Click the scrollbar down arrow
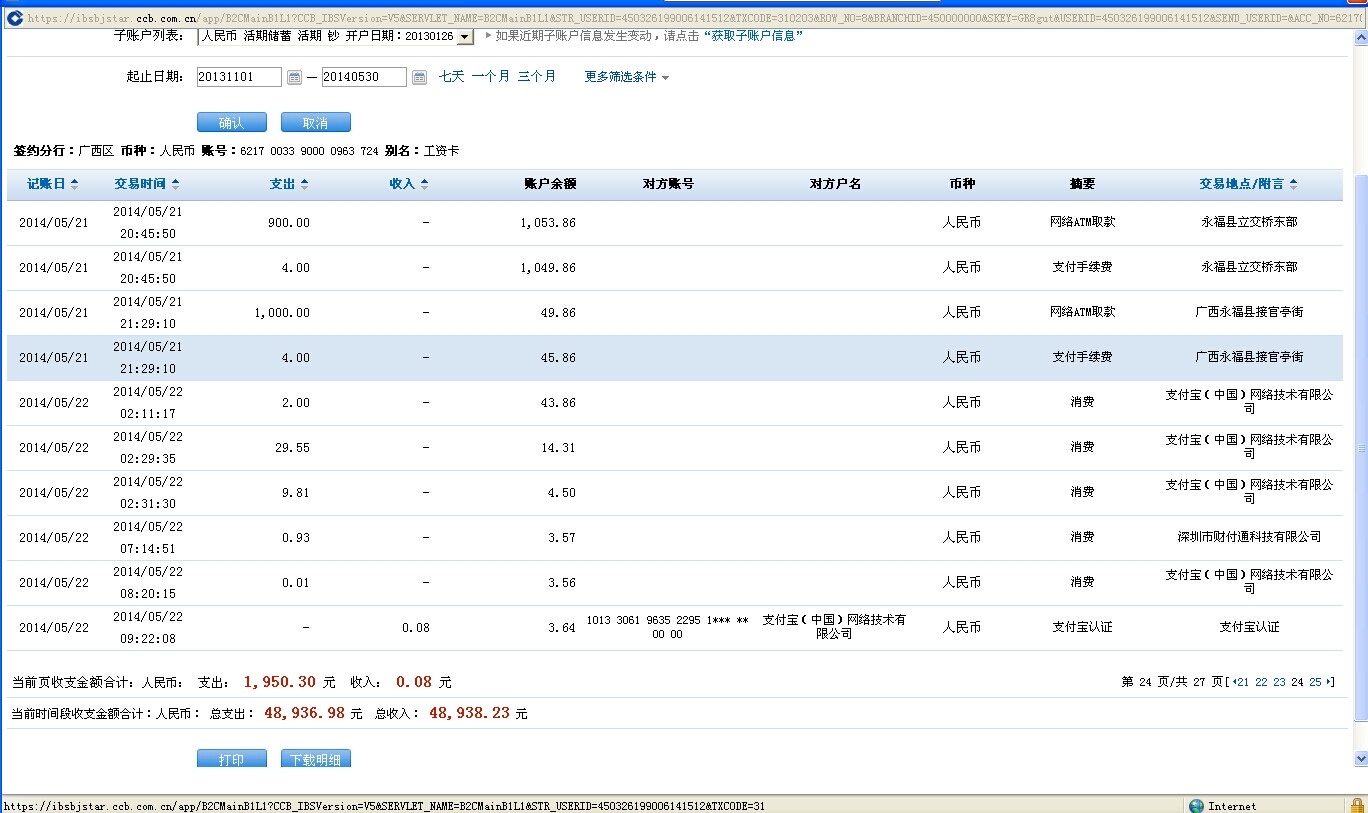Screen dimensions: 1368x813 [x=1360, y=759]
